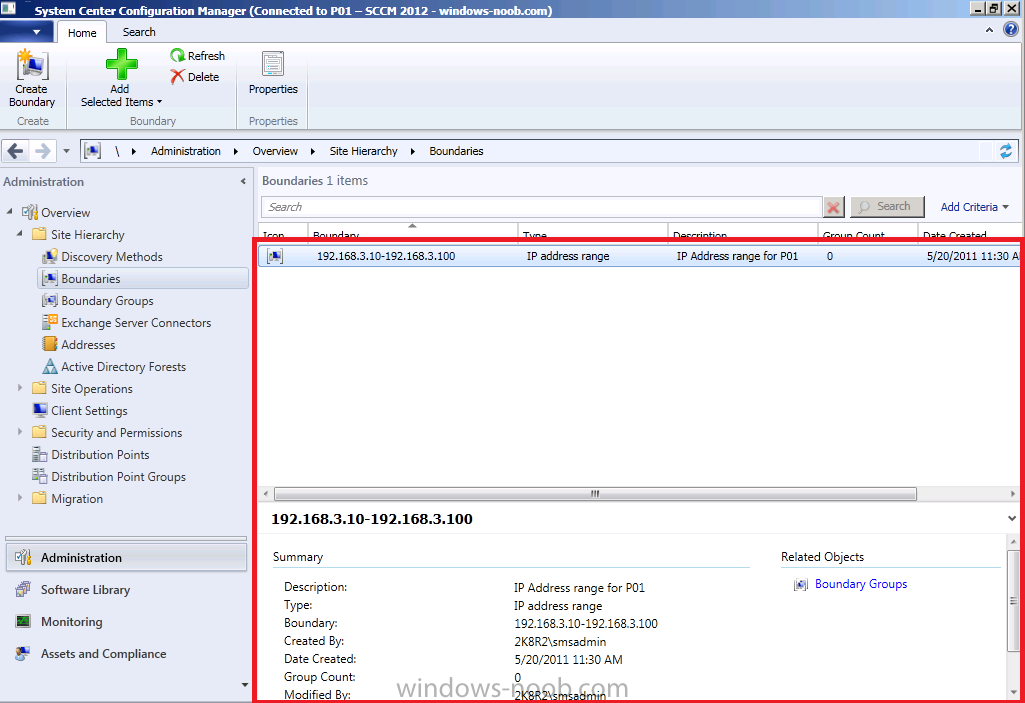This screenshot has width=1025, height=703.
Task: Open the navigation history dropdown arrow
Action: 66,151
